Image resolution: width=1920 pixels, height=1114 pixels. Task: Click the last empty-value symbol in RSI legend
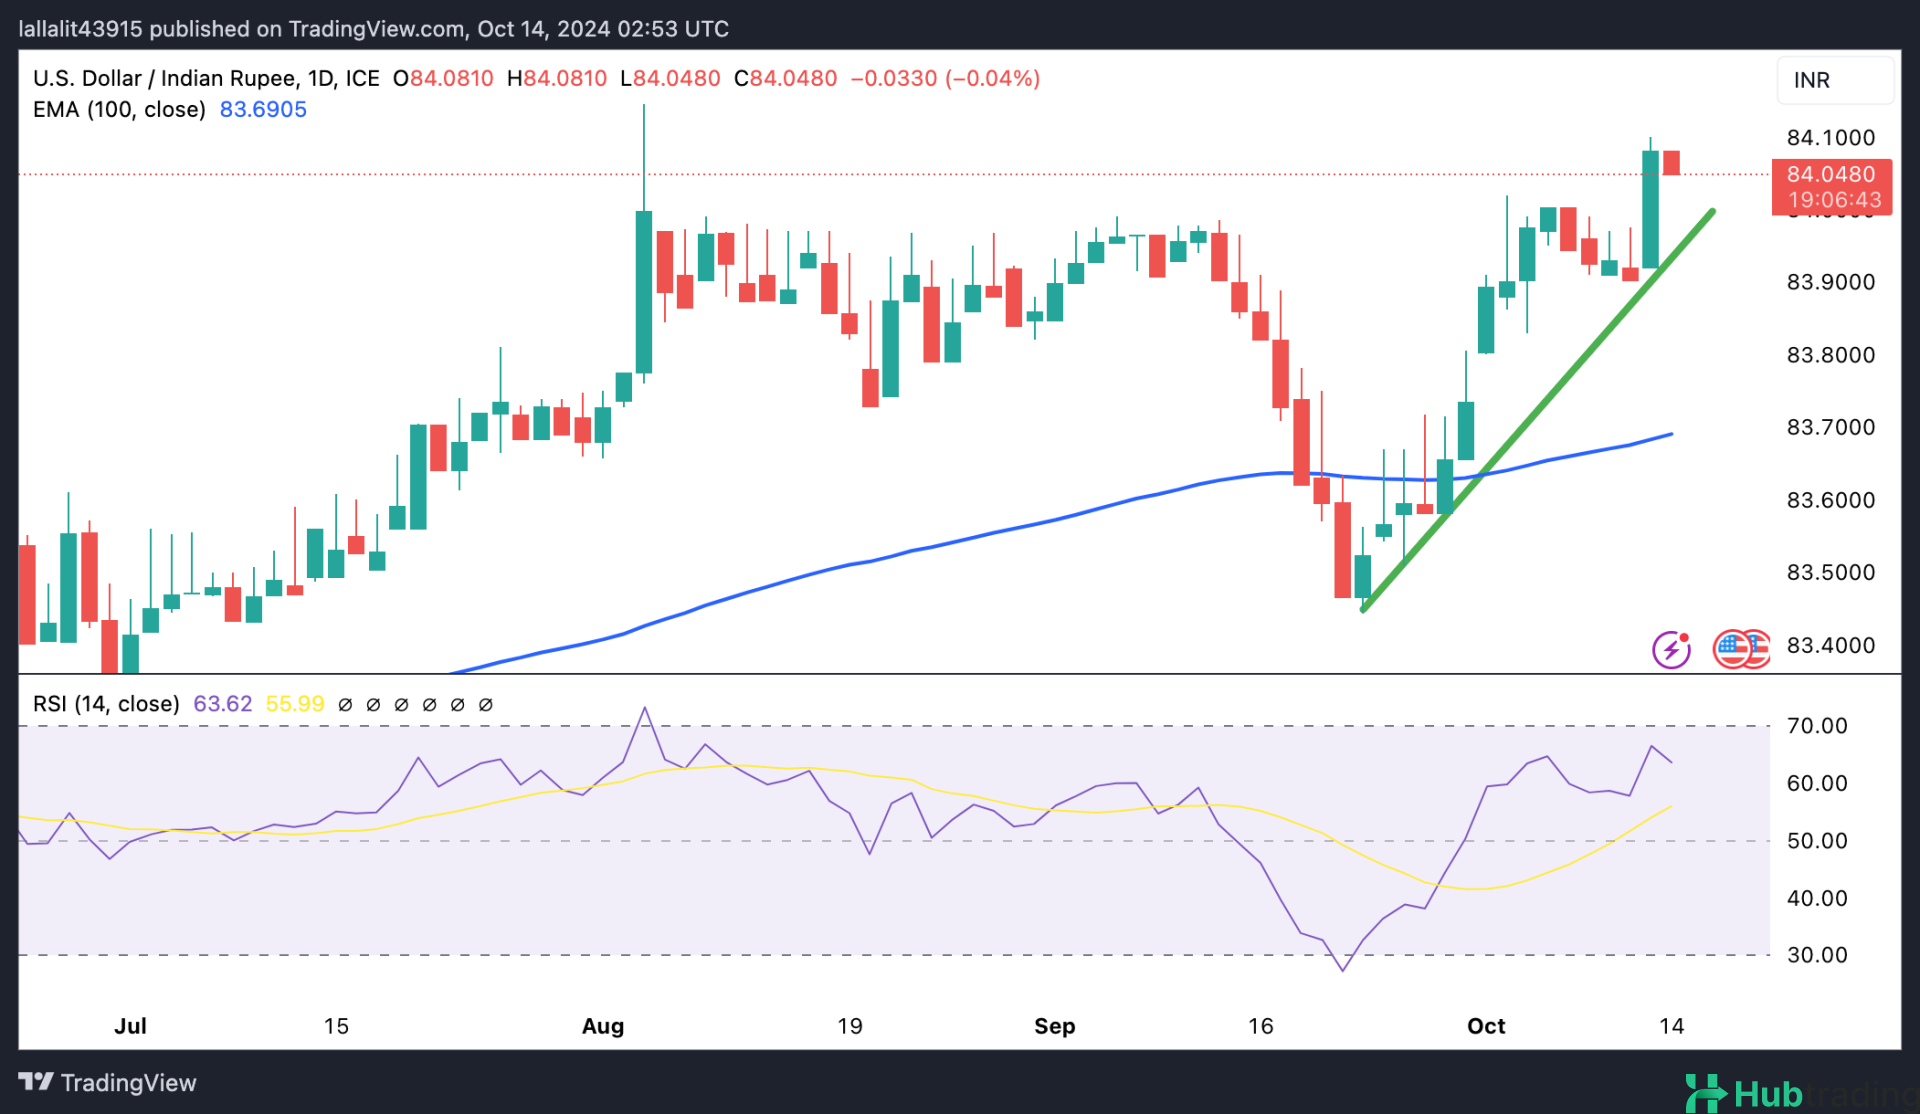tap(486, 705)
